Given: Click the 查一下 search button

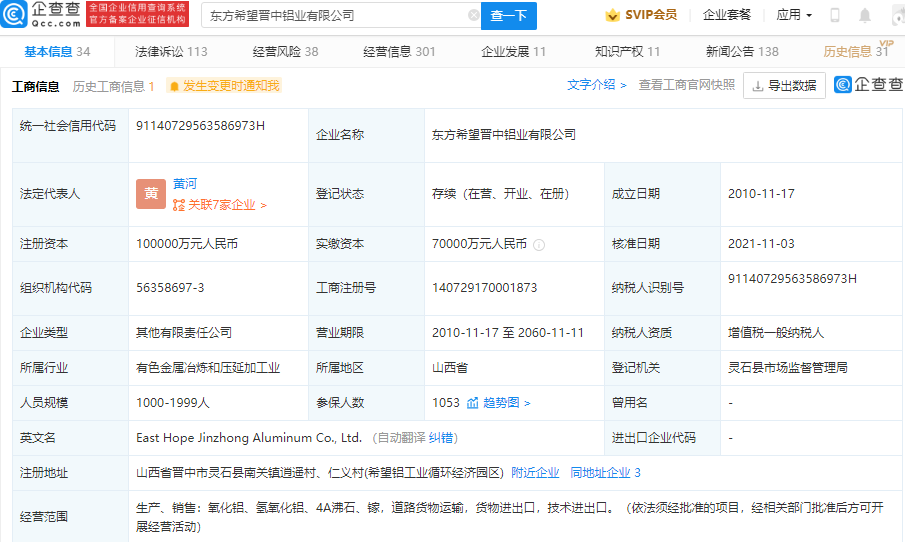Looking at the screenshot, I should pos(508,16).
